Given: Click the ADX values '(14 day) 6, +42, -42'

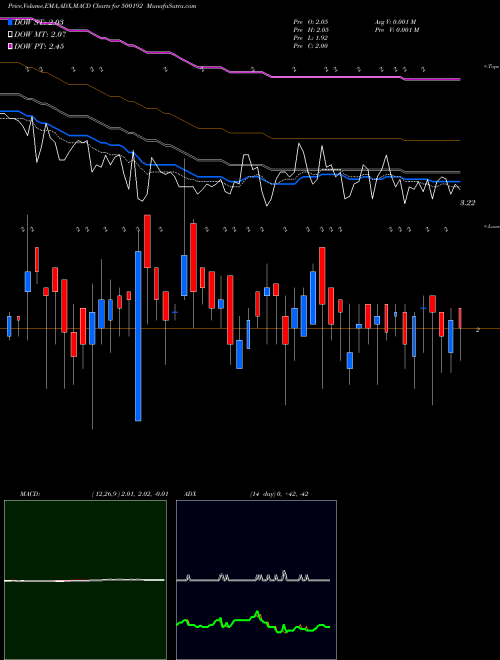Looking at the screenshot, I should pyautogui.click(x=279, y=494).
